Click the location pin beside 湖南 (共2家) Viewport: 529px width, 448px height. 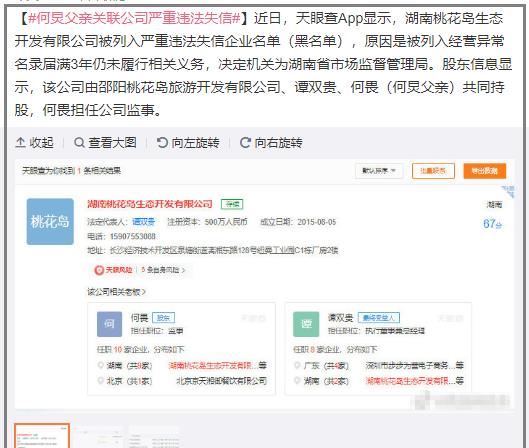point(297,381)
